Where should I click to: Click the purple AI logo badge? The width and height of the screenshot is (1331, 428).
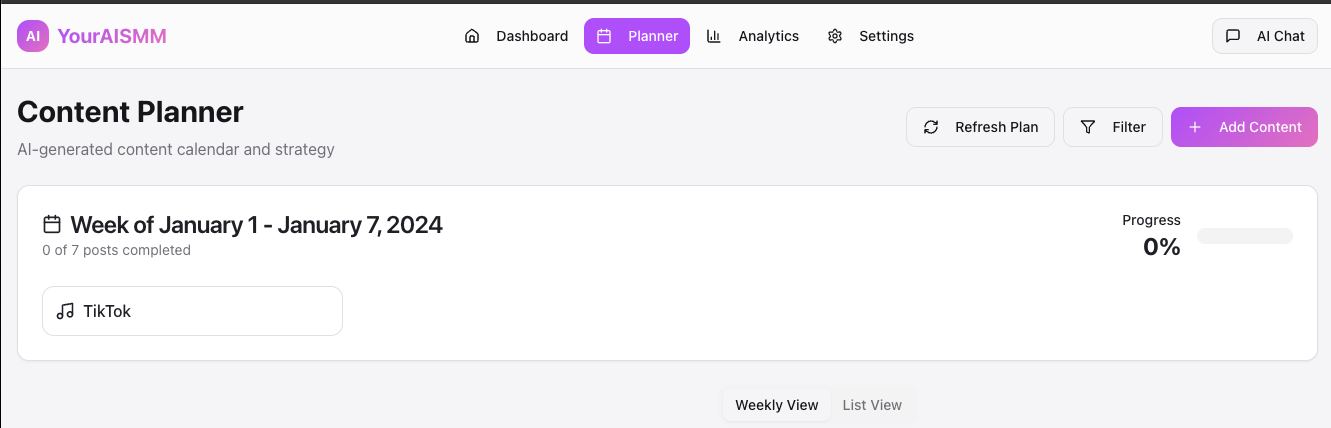(x=33, y=36)
